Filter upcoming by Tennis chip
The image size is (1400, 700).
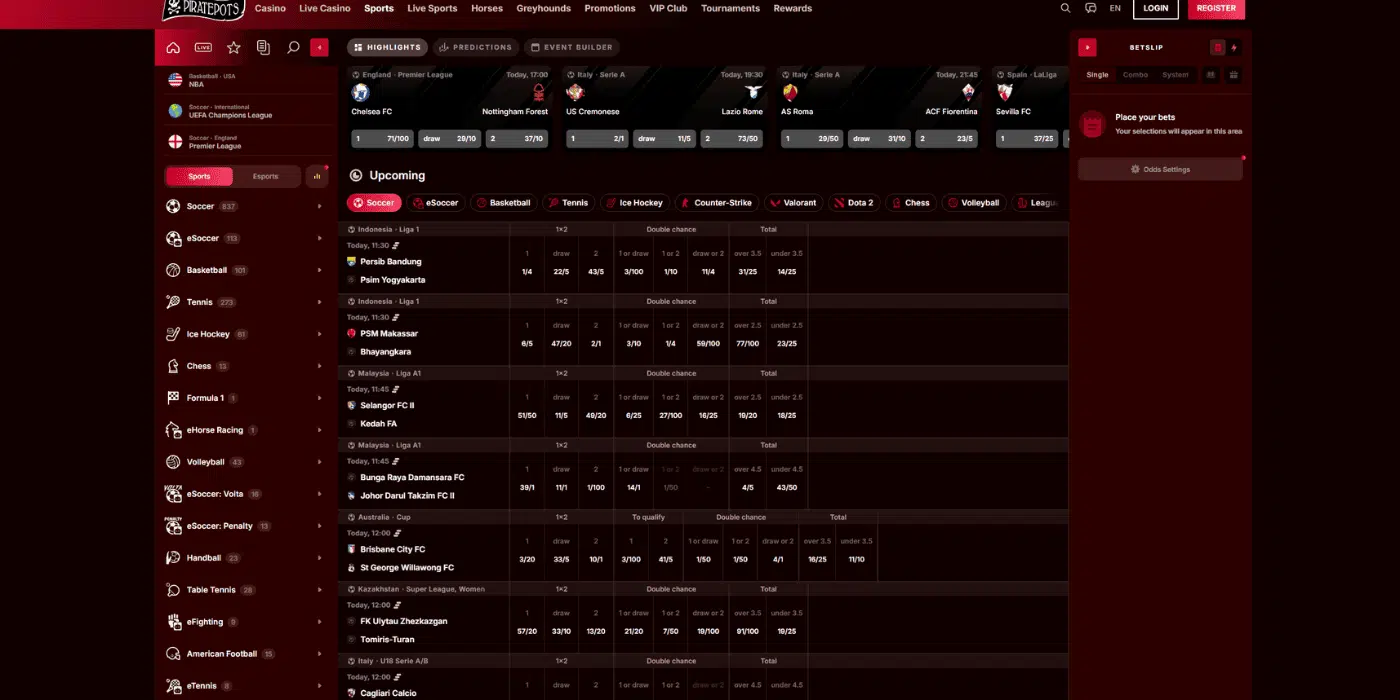567,203
